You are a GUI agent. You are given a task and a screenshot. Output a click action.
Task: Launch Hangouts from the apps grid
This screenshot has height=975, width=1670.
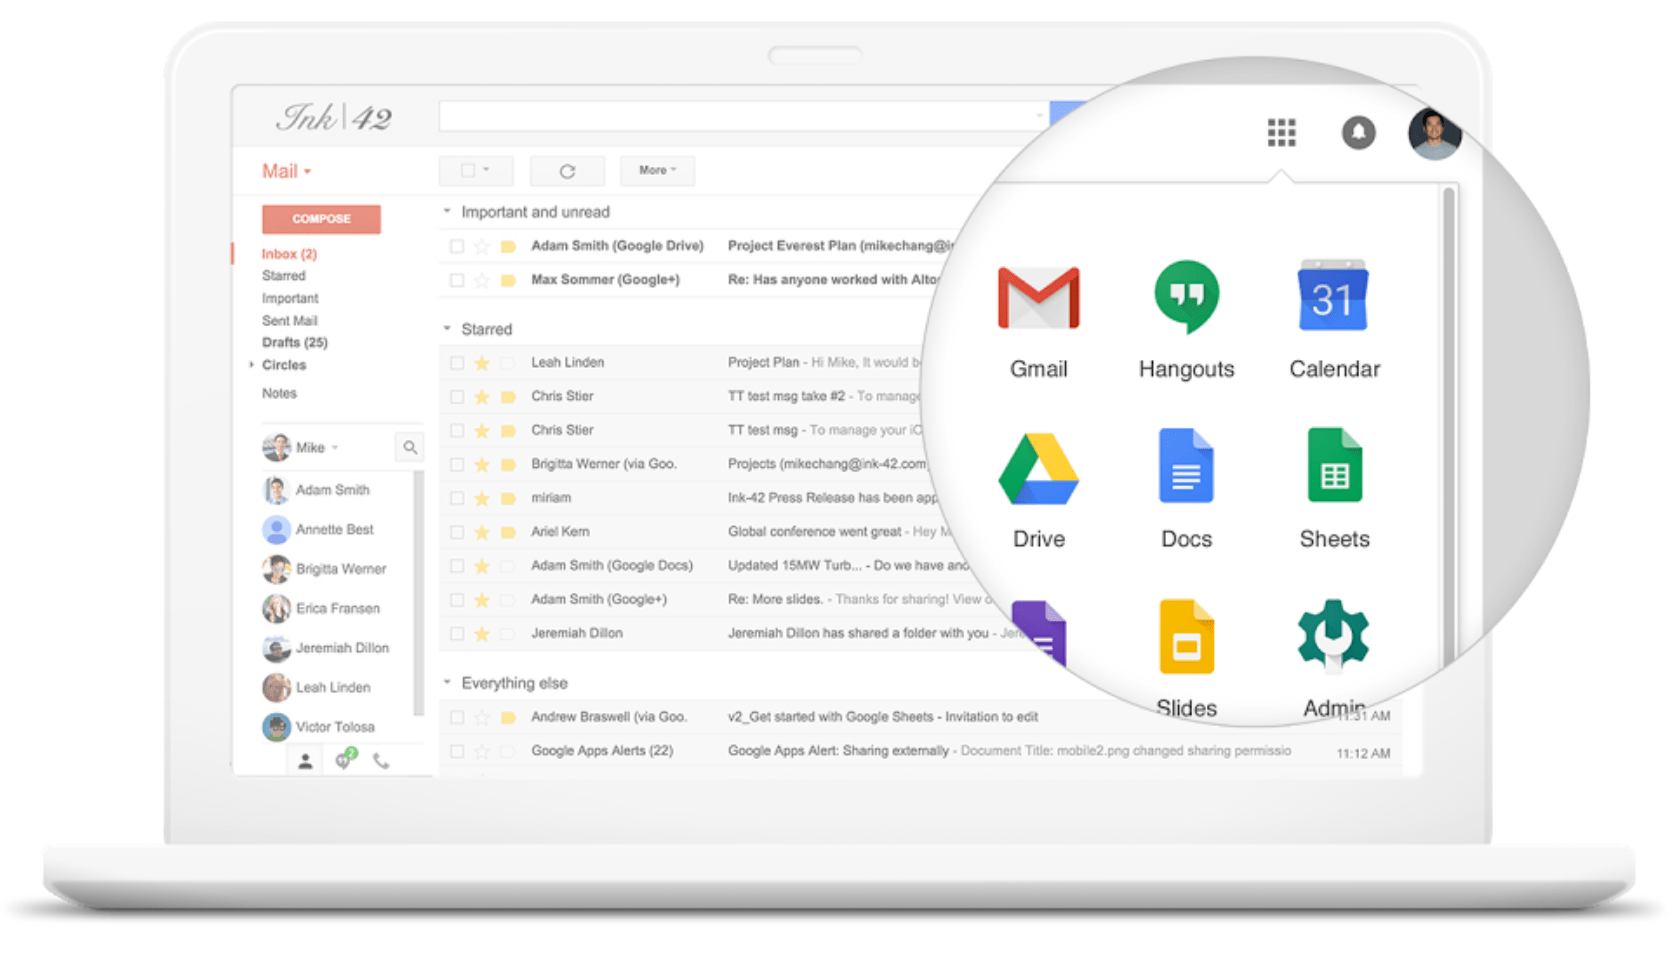[1186, 297]
